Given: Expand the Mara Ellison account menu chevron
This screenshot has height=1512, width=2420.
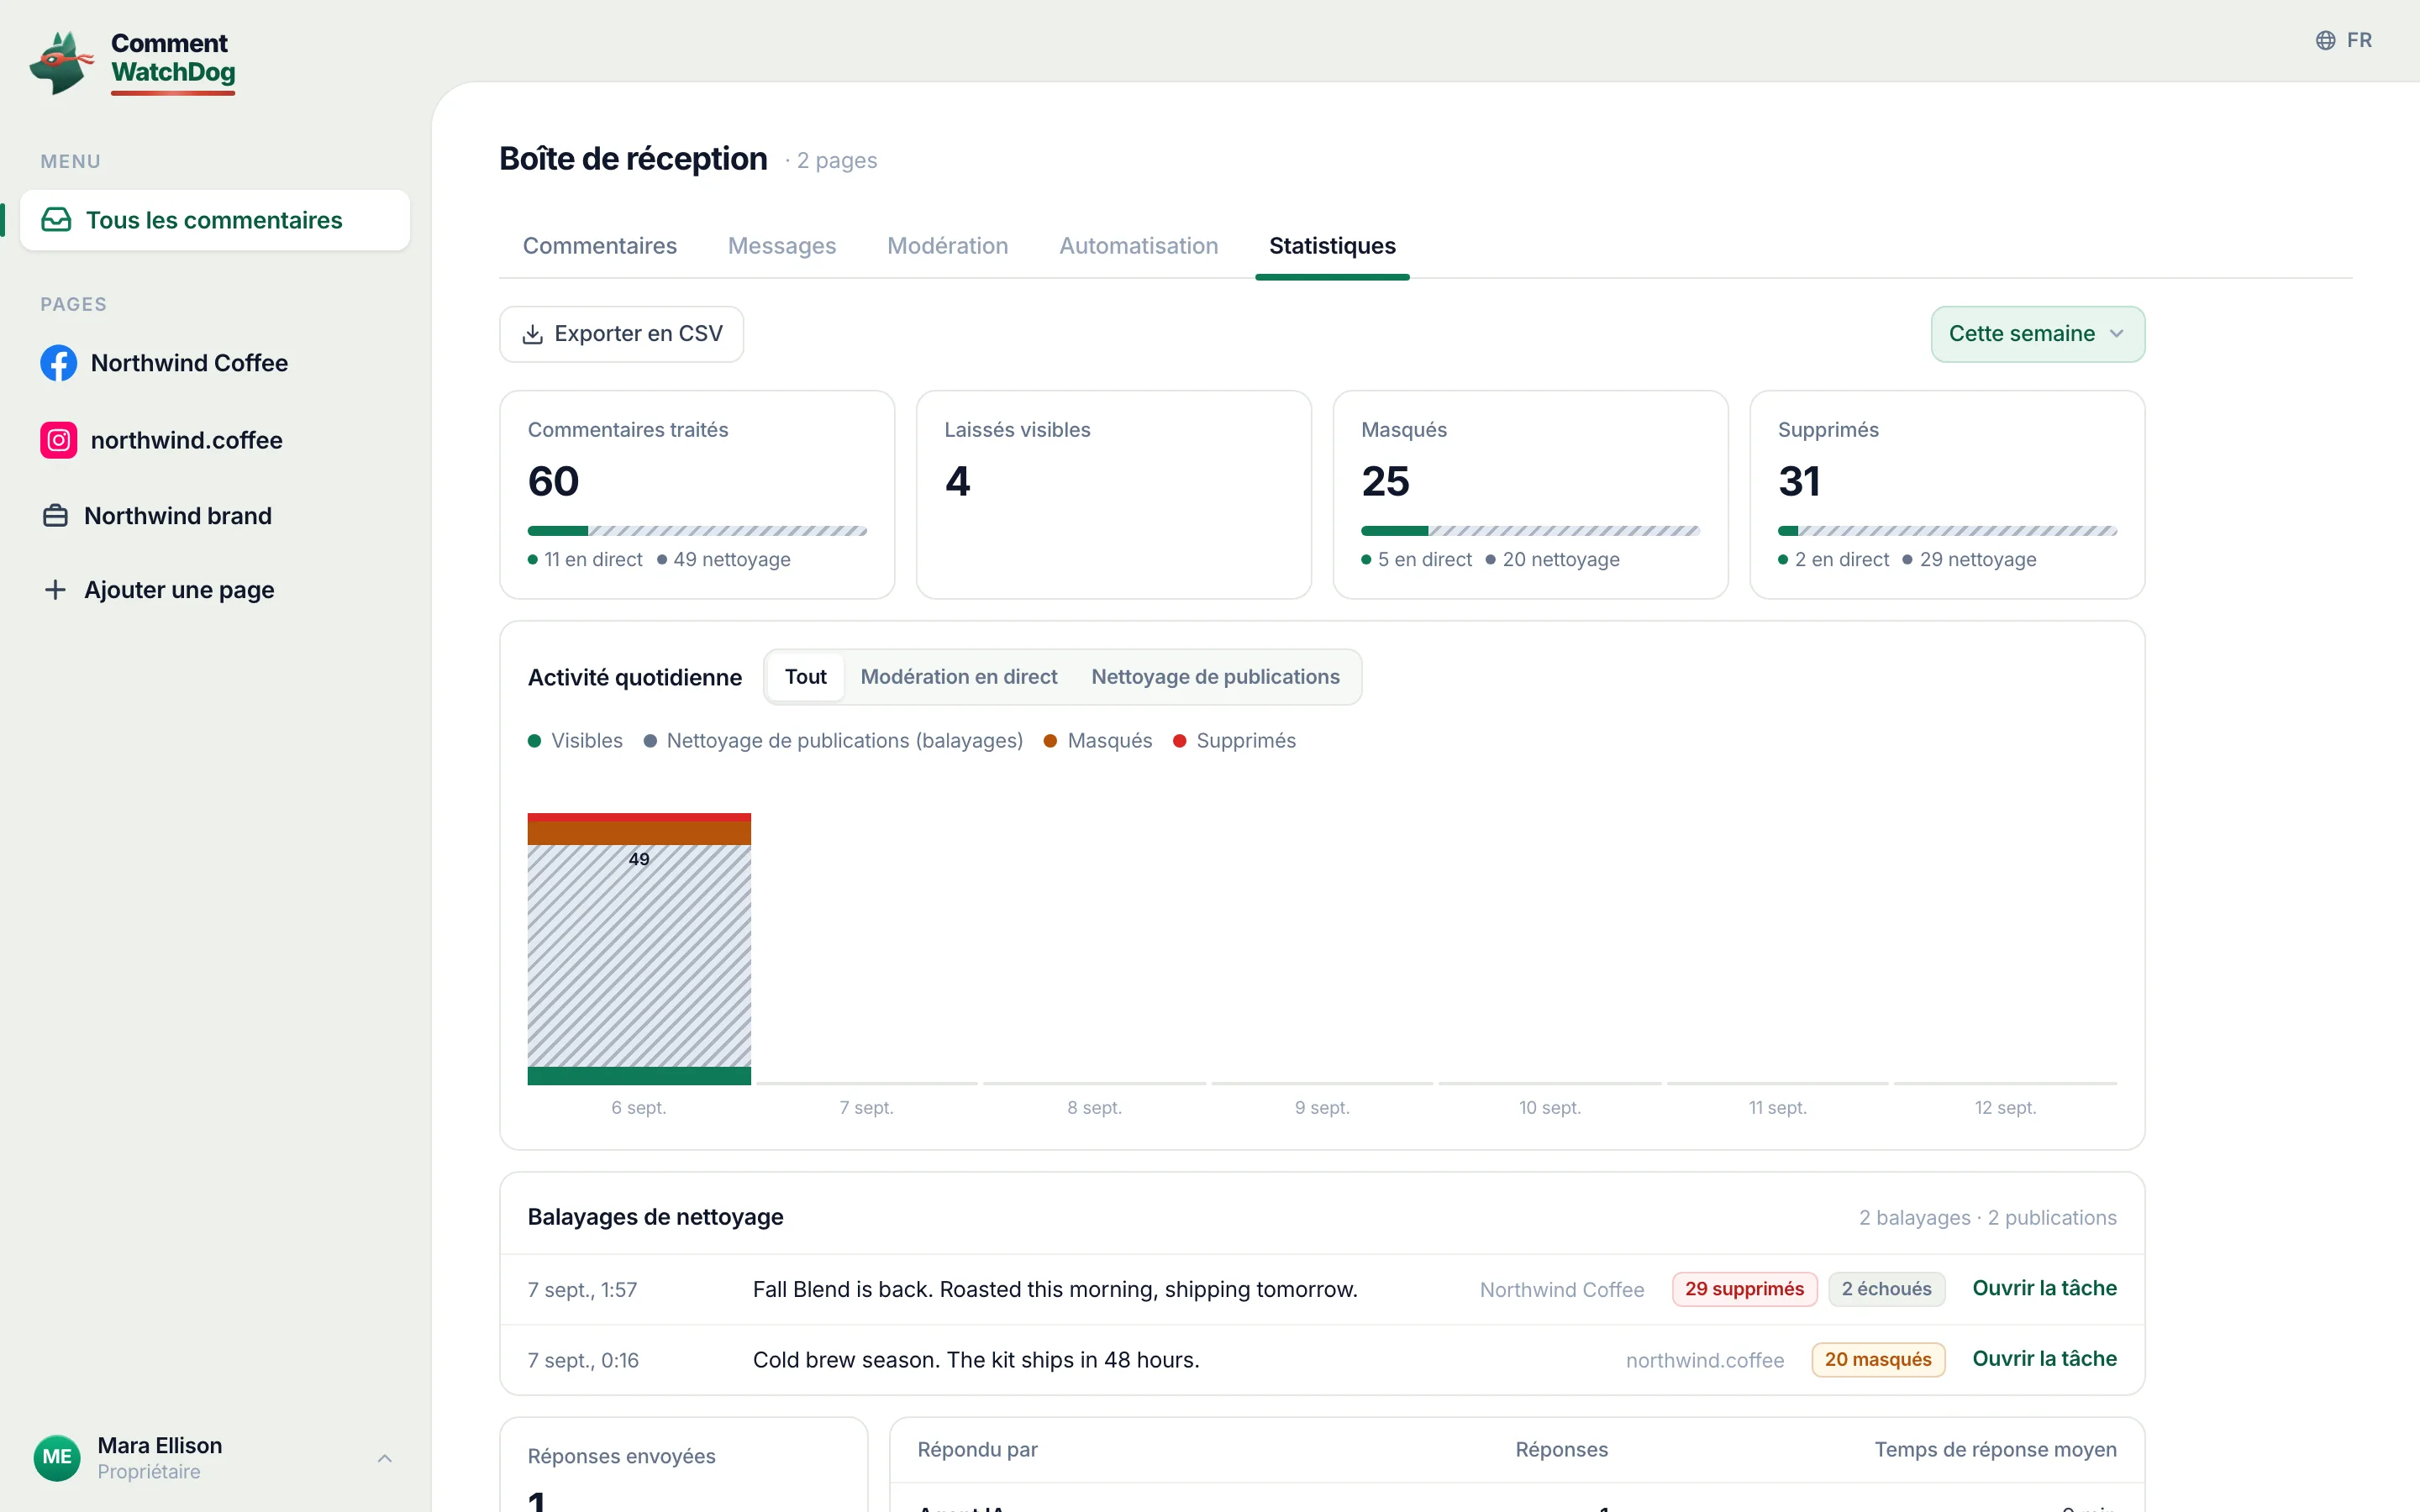Looking at the screenshot, I should (385, 1458).
